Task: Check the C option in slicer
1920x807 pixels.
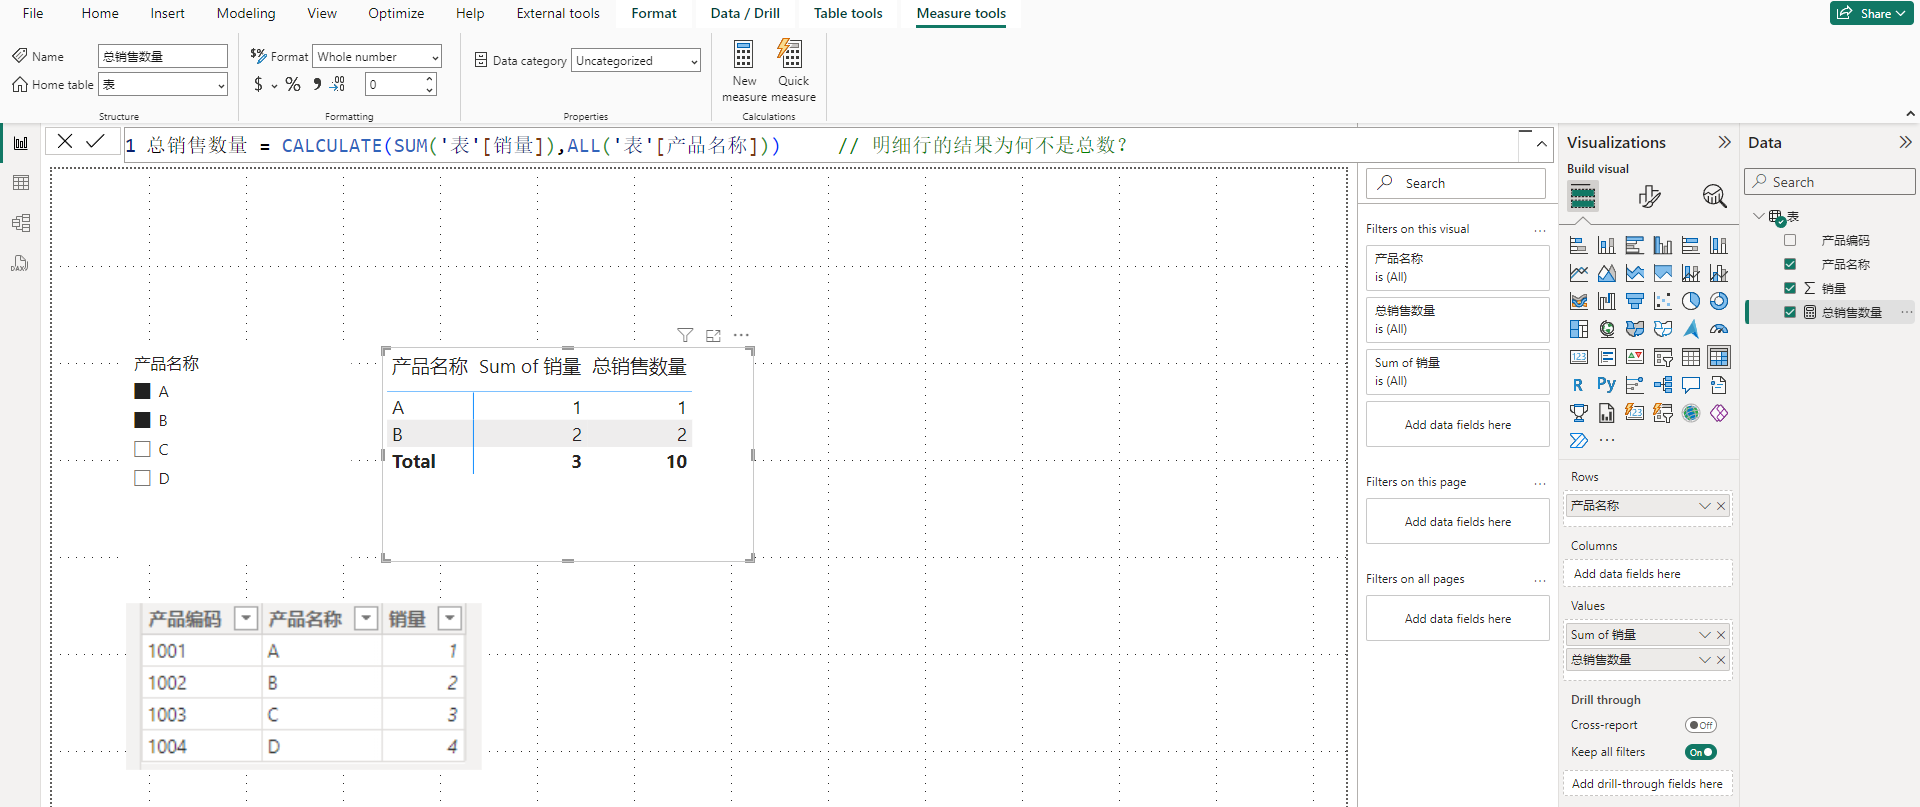Action: (143, 449)
